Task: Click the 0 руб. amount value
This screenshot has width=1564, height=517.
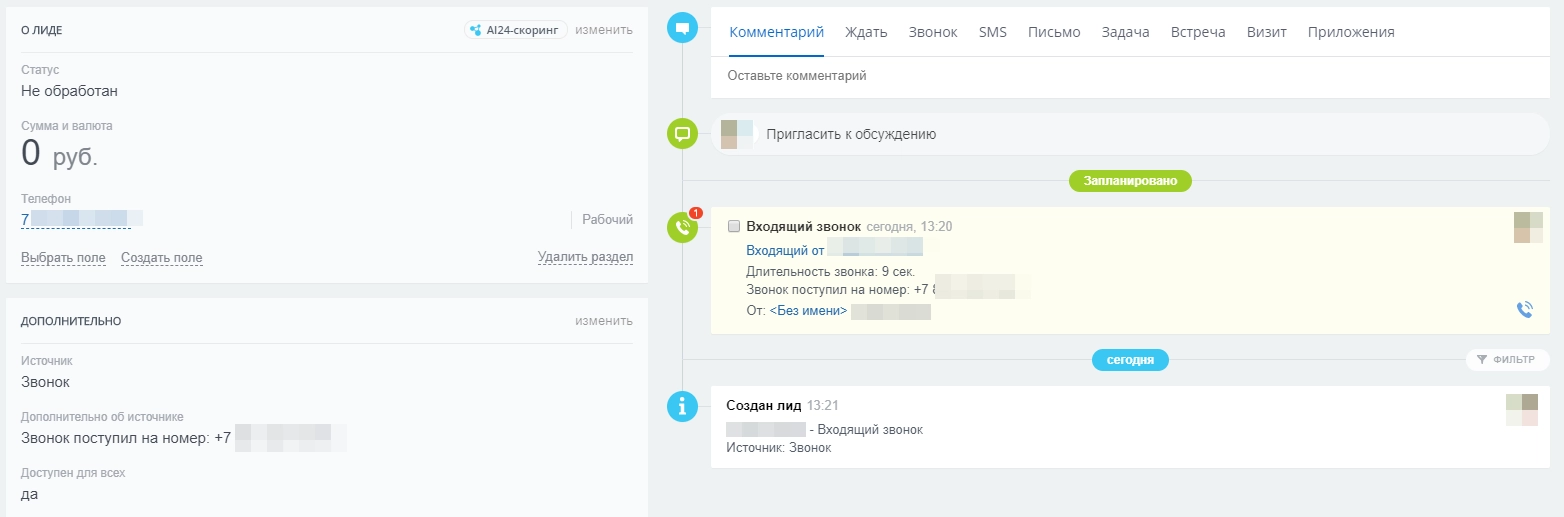Action: pyautogui.click(x=60, y=154)
